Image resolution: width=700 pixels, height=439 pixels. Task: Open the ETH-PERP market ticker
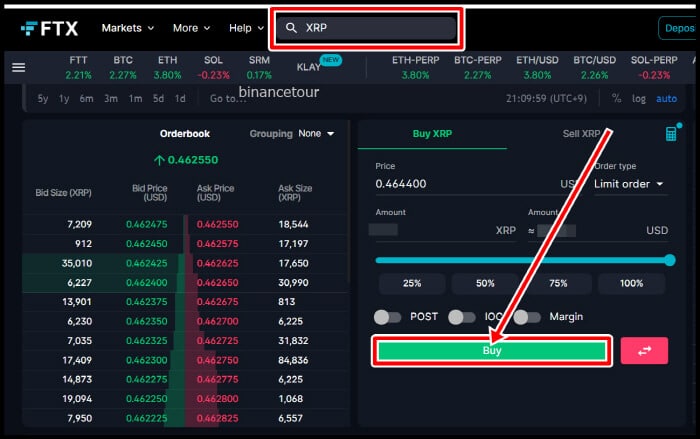[415, 67]
